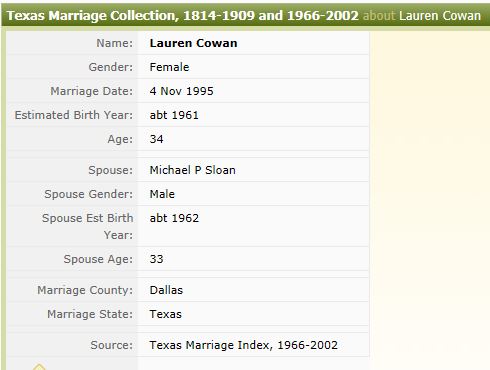
Task: Click the Marriage County field label
Action: [85, 290]
